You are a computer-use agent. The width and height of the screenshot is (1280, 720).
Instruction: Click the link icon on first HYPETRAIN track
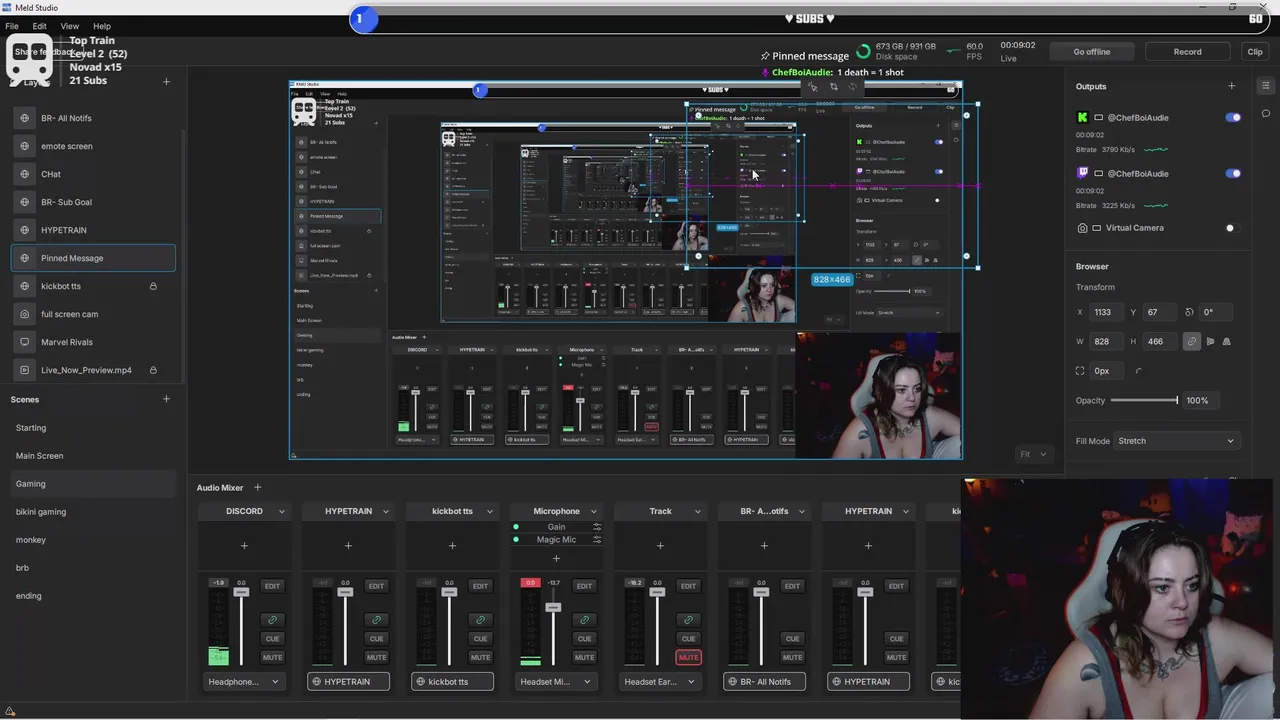point(376,620)
